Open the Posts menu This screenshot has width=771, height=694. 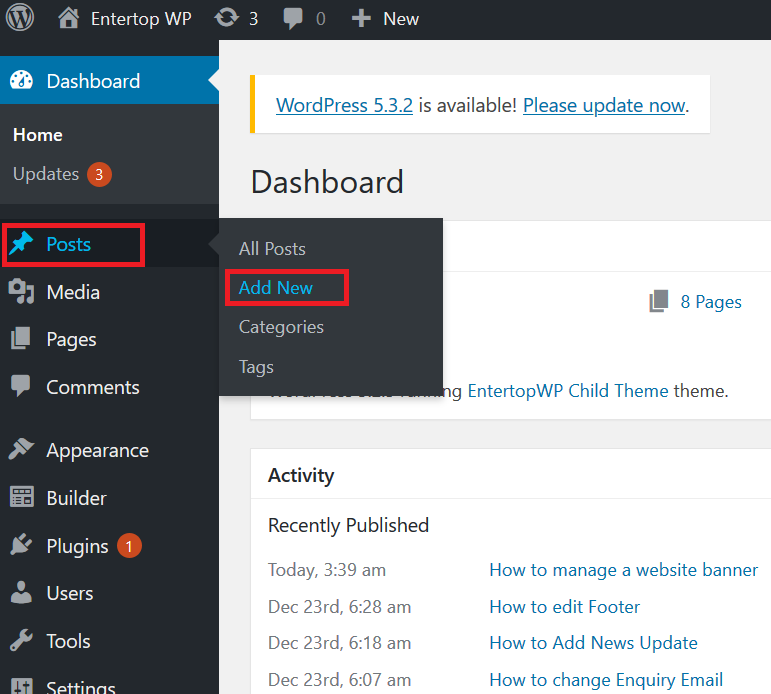coord(69,244)
